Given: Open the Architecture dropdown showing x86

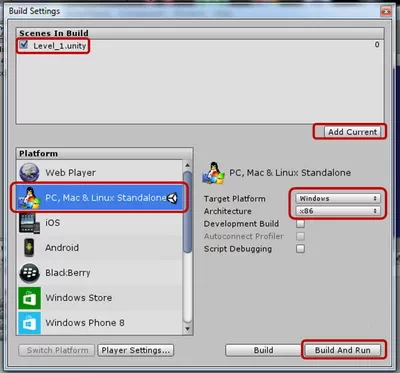Looking at the screenshot, I should (338, 211).
